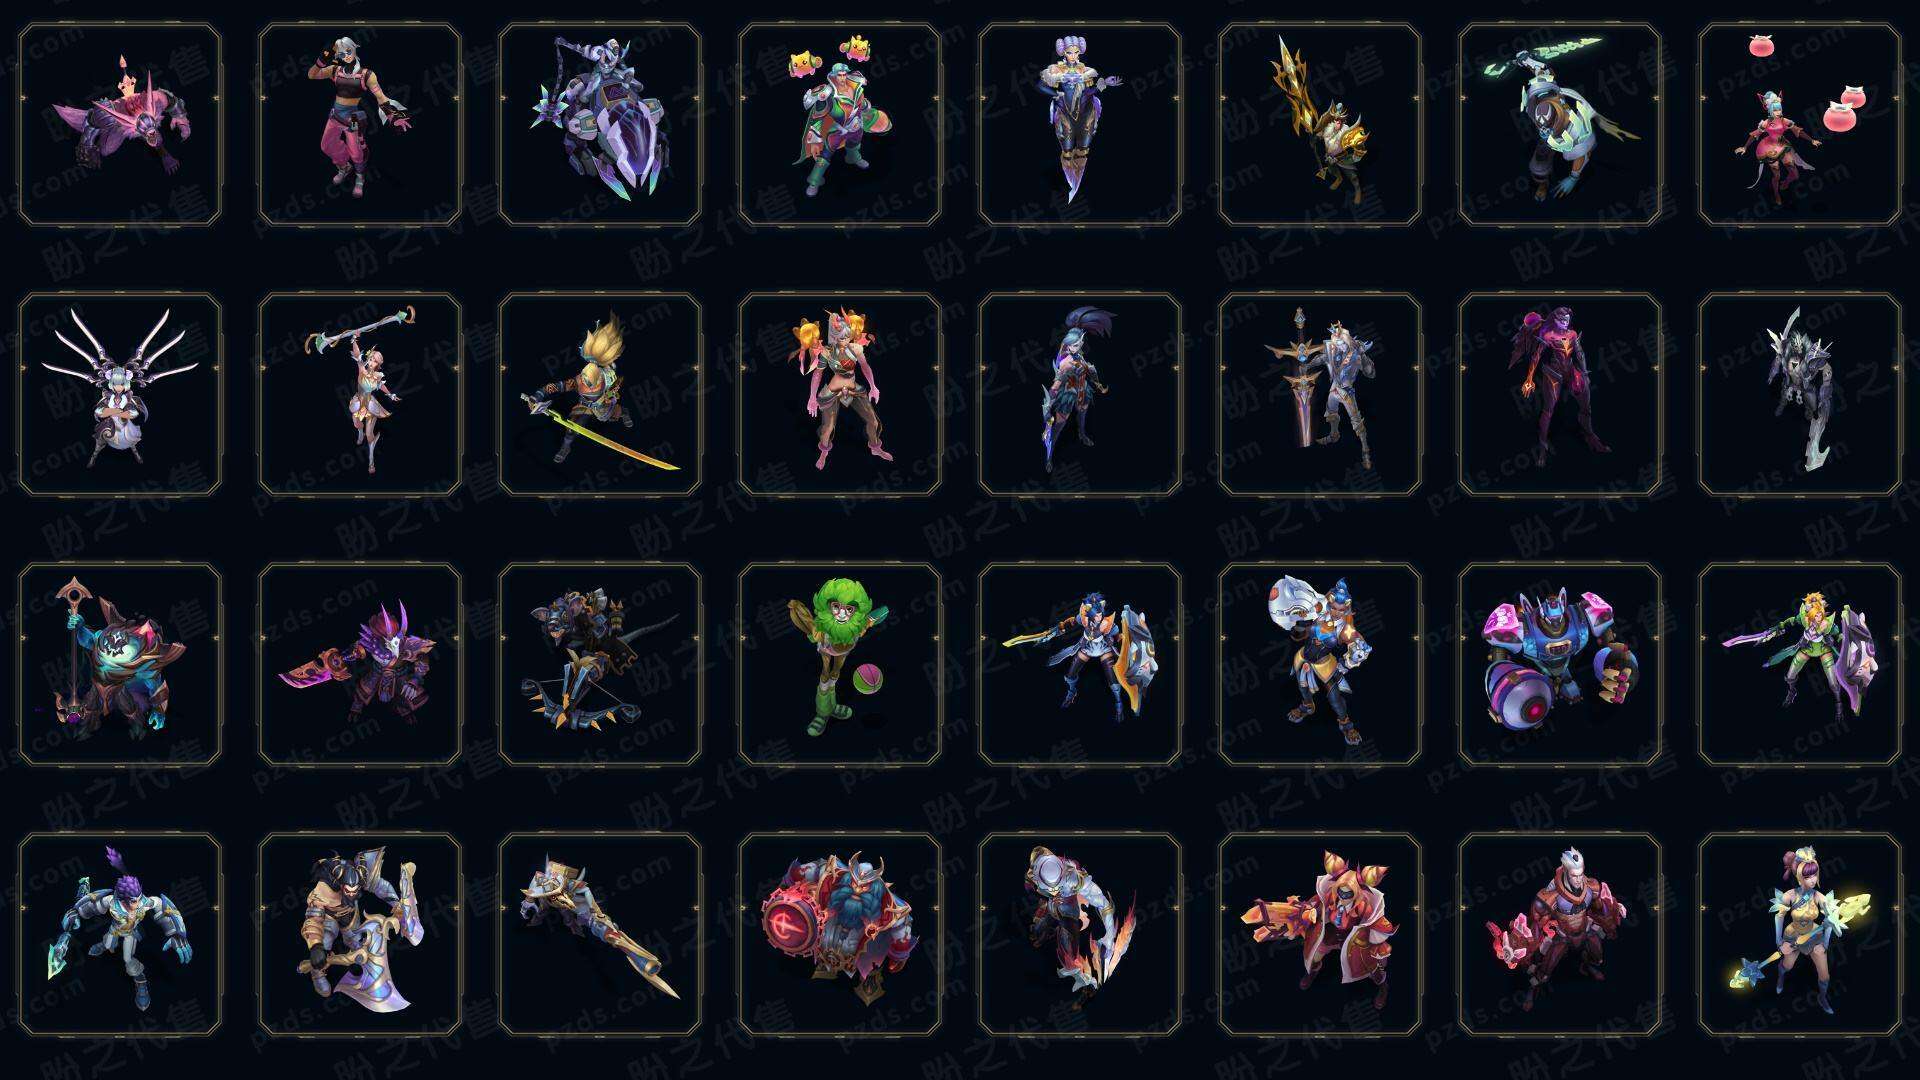1920x1080 pixels.
Task: Select the skin with white spider legs
Action: pos(120,394)
